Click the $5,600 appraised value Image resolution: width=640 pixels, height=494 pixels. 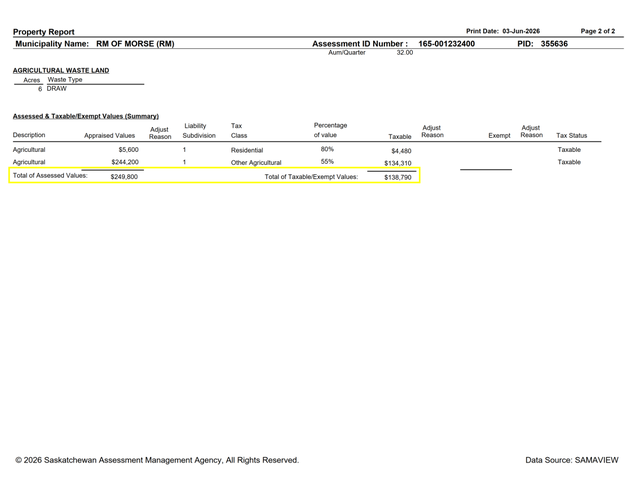(x=129, y=150)
